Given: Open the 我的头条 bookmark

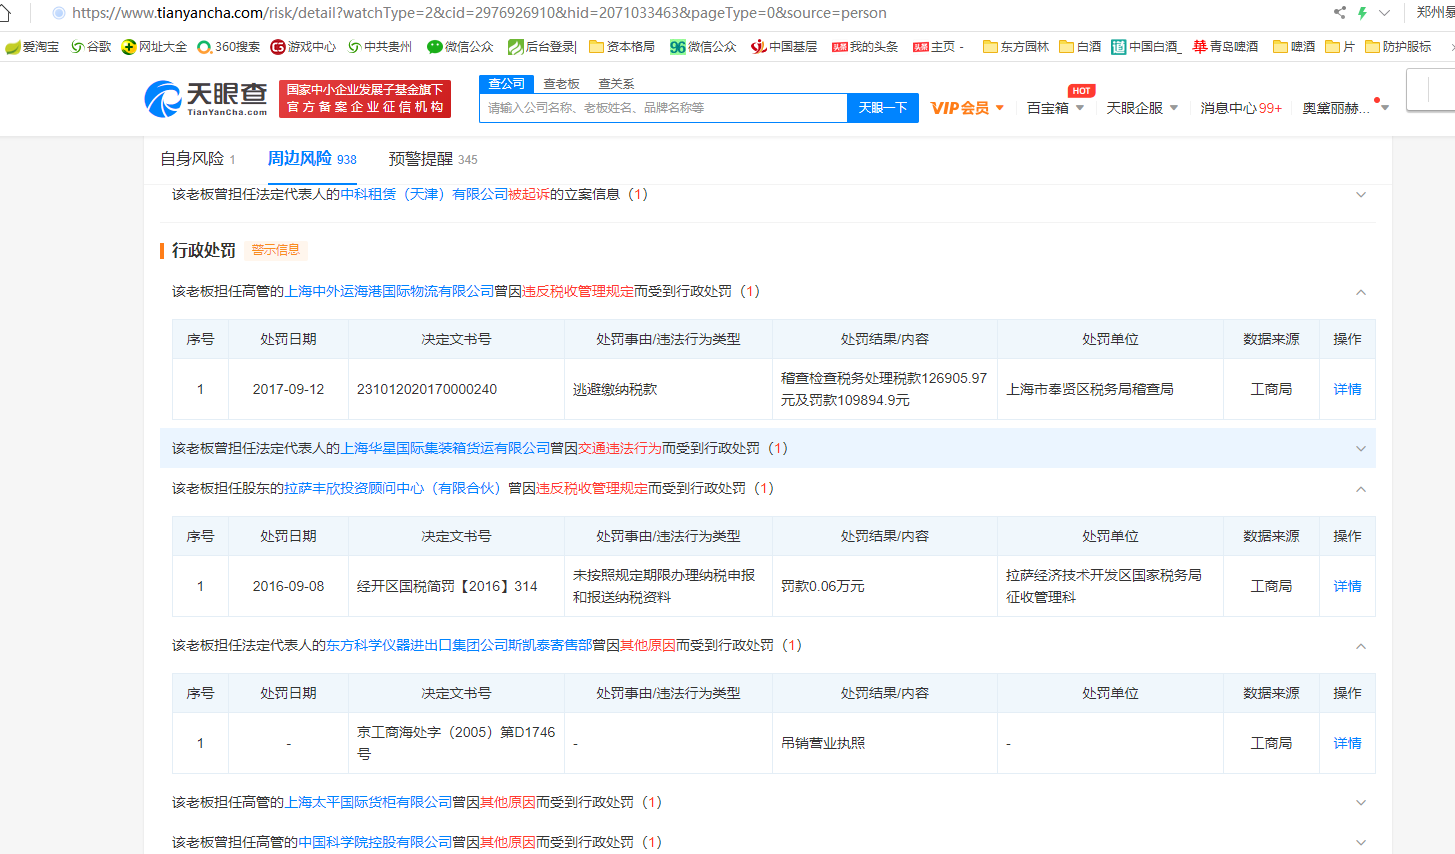Looking at the screenshot, I should pos(865,47).
